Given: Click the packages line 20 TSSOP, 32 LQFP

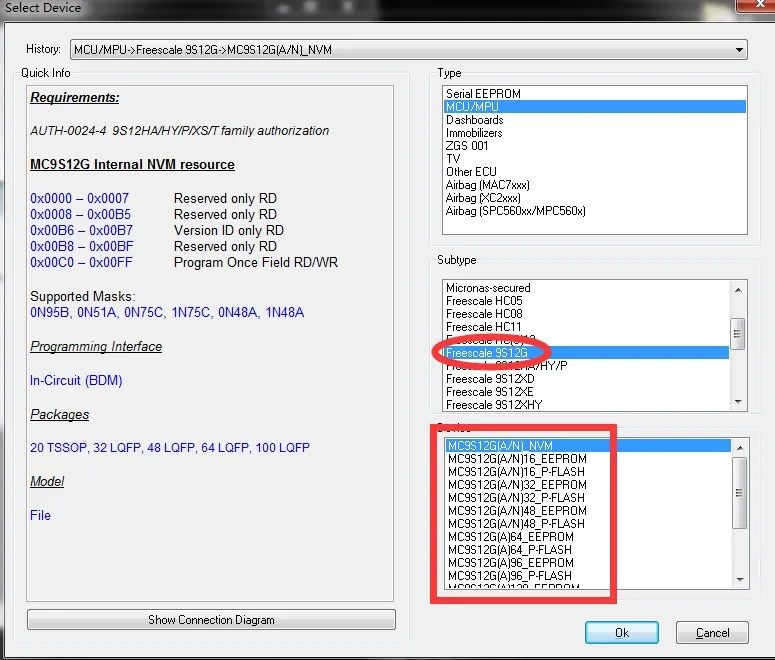Looking at the screenshot, I should (170, 447).
